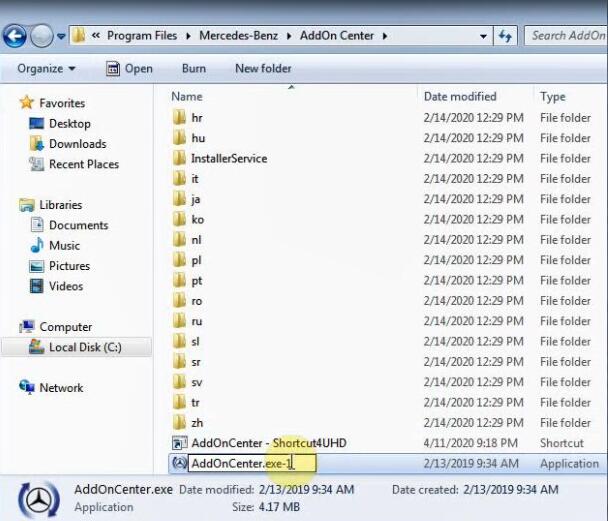Select the sv folder icon
This screenshot has width=608, height=521.
[x=179, y=382]
